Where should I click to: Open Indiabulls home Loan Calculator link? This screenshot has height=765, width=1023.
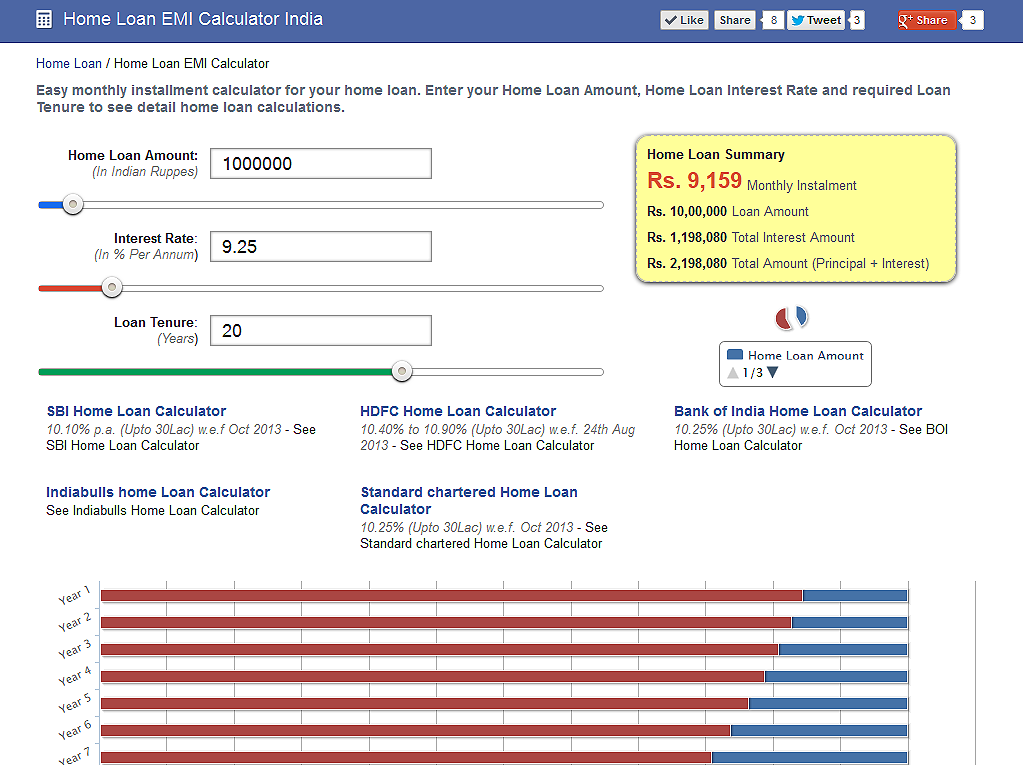pyautogui.click(x=158, y=492)
